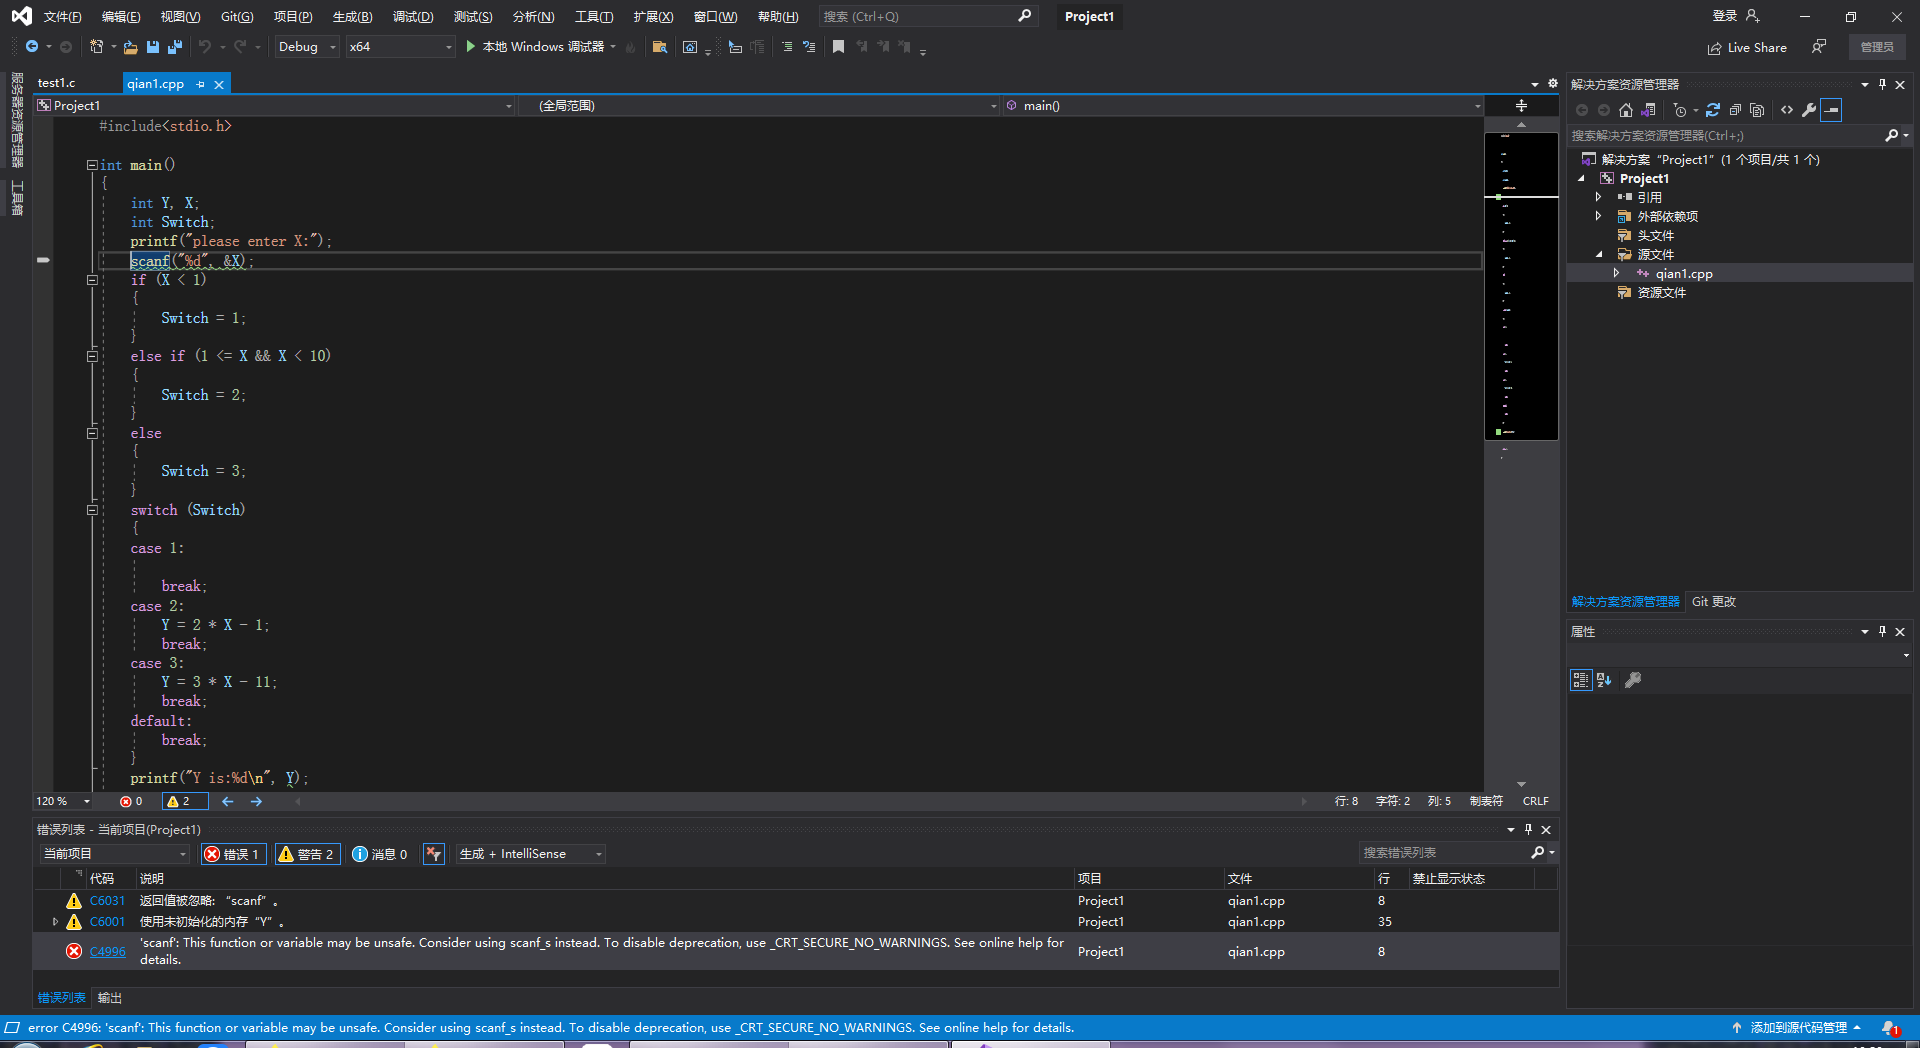This screenshot has width=1920, height=1048.
Task: Toggle the warnings filter showing 2 warnings
Action: (308, 854)
